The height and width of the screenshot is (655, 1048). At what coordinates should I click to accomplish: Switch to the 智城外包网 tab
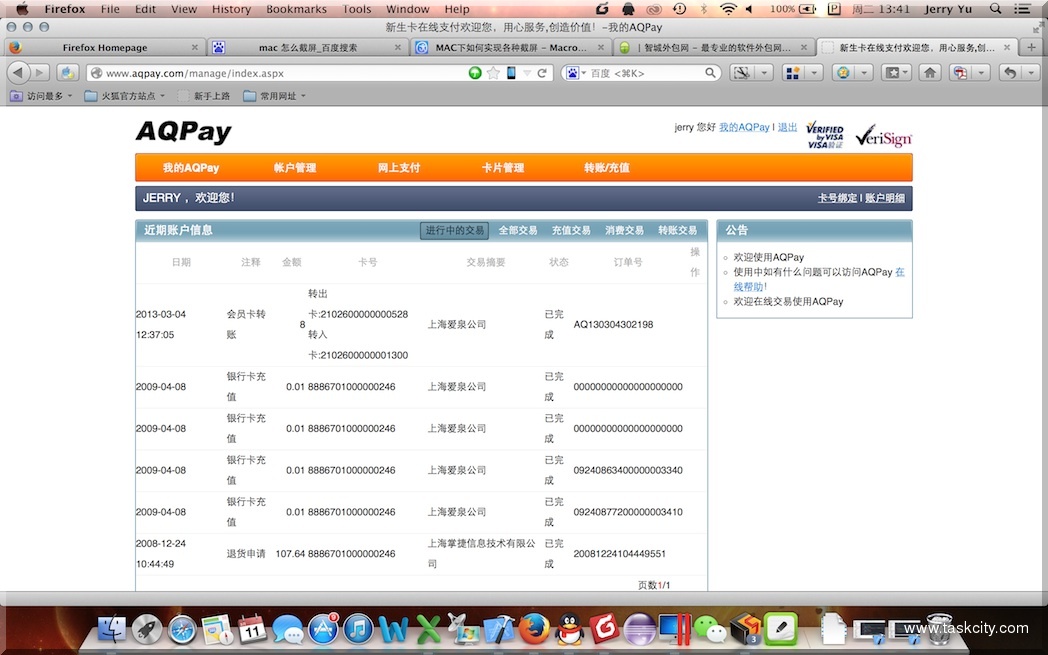point(713,47)
